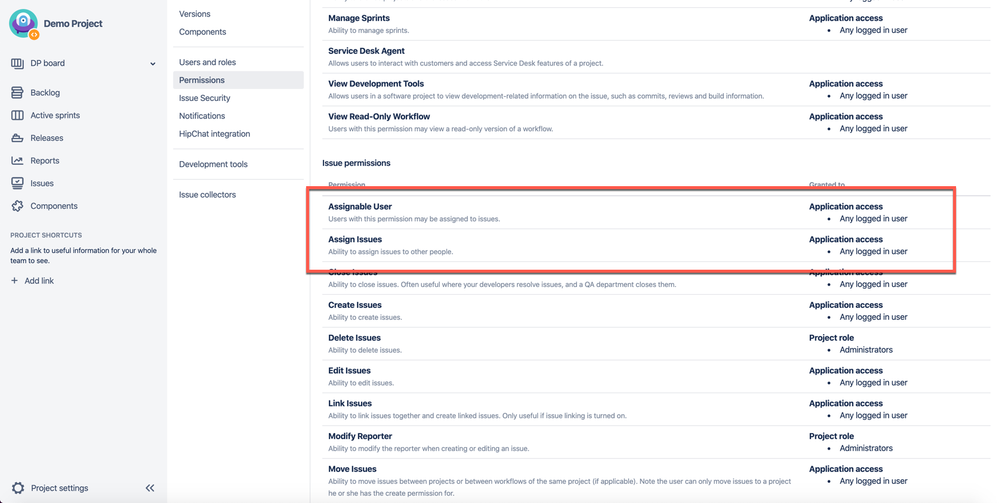Click the Move Issues permission name
The width and height of the screenshot is (999, 503).
pyautogui.click(x=352, y=469)
